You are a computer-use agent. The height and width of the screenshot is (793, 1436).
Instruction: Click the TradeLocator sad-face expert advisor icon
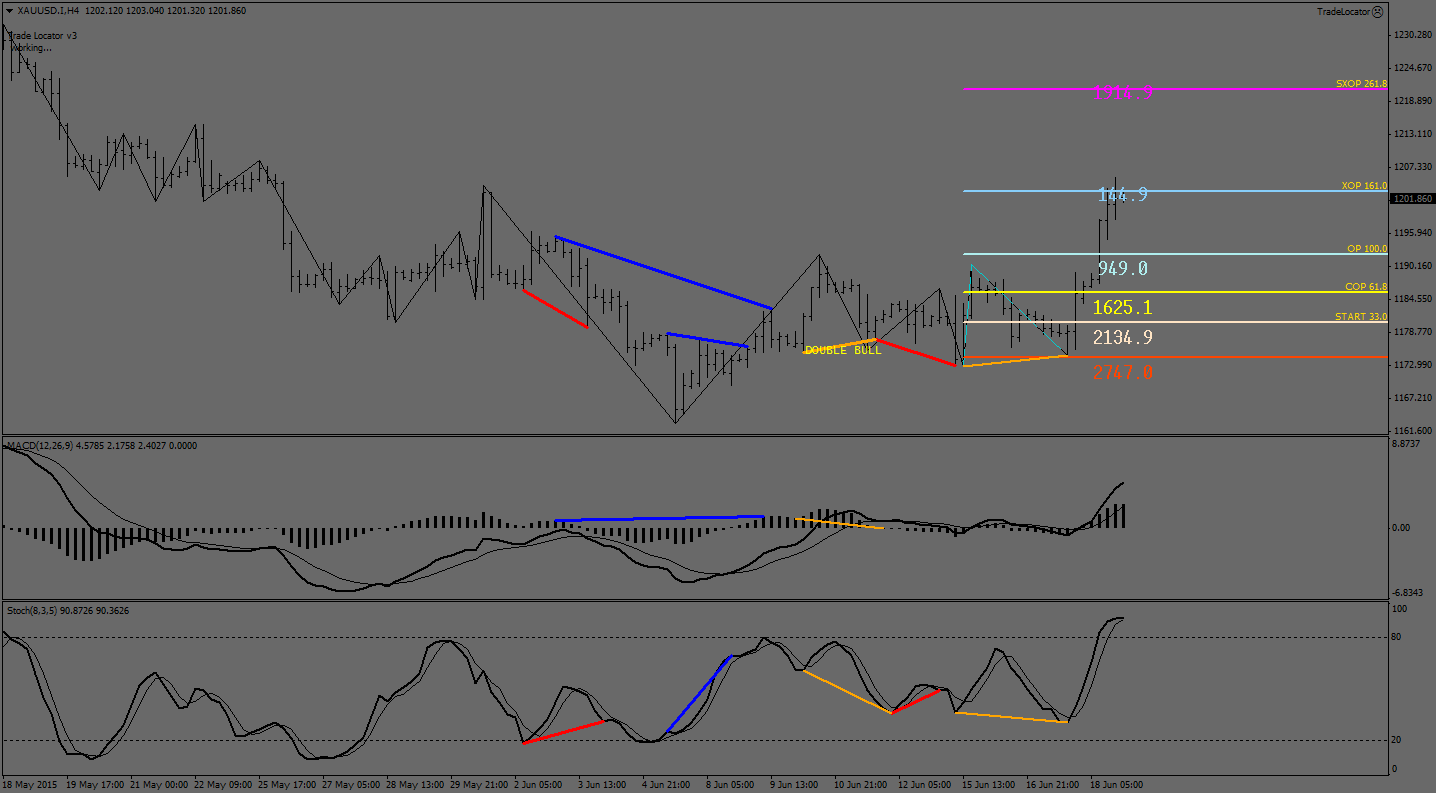pos(1377,12)
